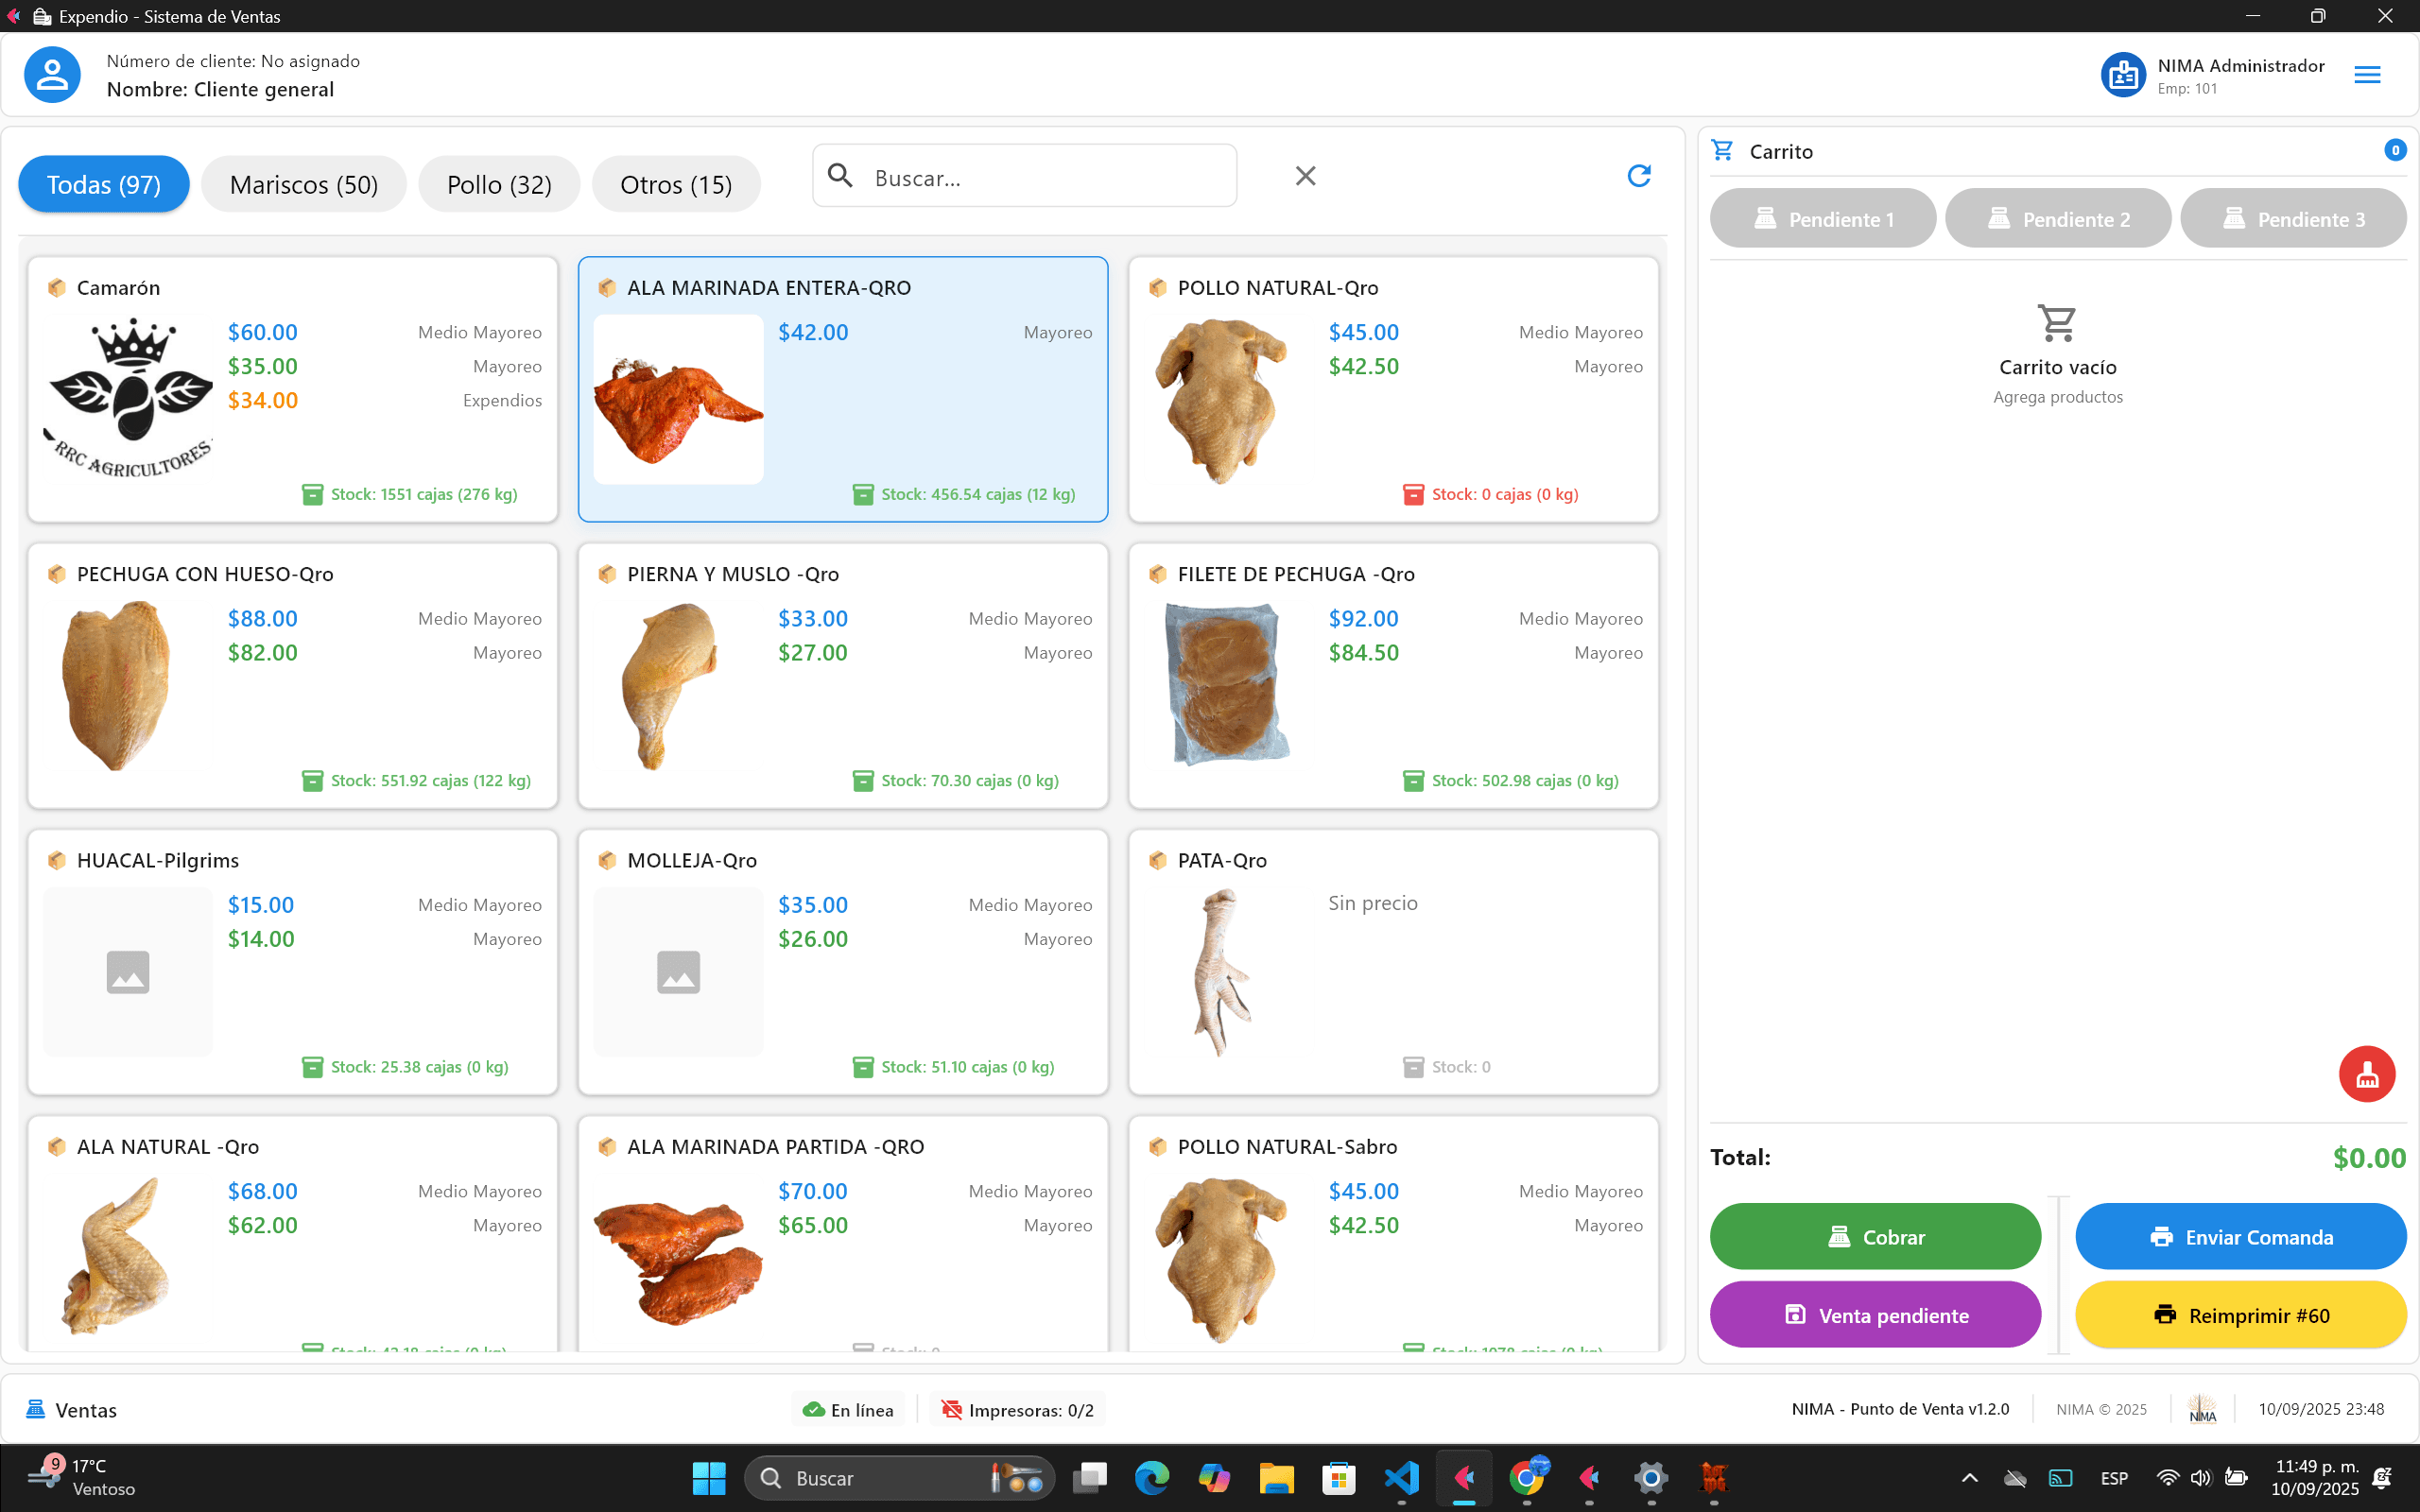Image resolution: width=2420 pixels, height=1512 pixels.
Task: Click the search magnifier icon
Action: 840,175
